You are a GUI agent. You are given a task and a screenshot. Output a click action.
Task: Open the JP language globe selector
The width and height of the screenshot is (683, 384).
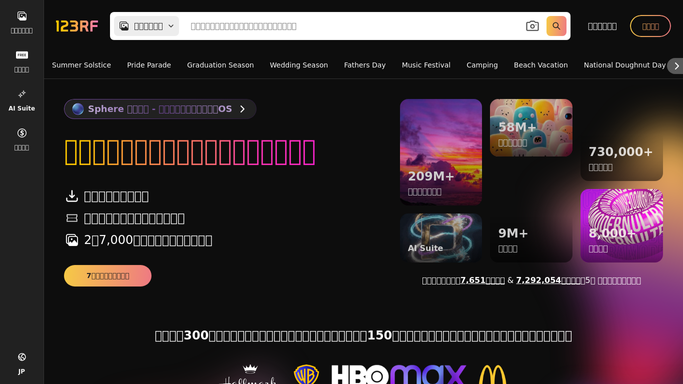pos(21,364)
